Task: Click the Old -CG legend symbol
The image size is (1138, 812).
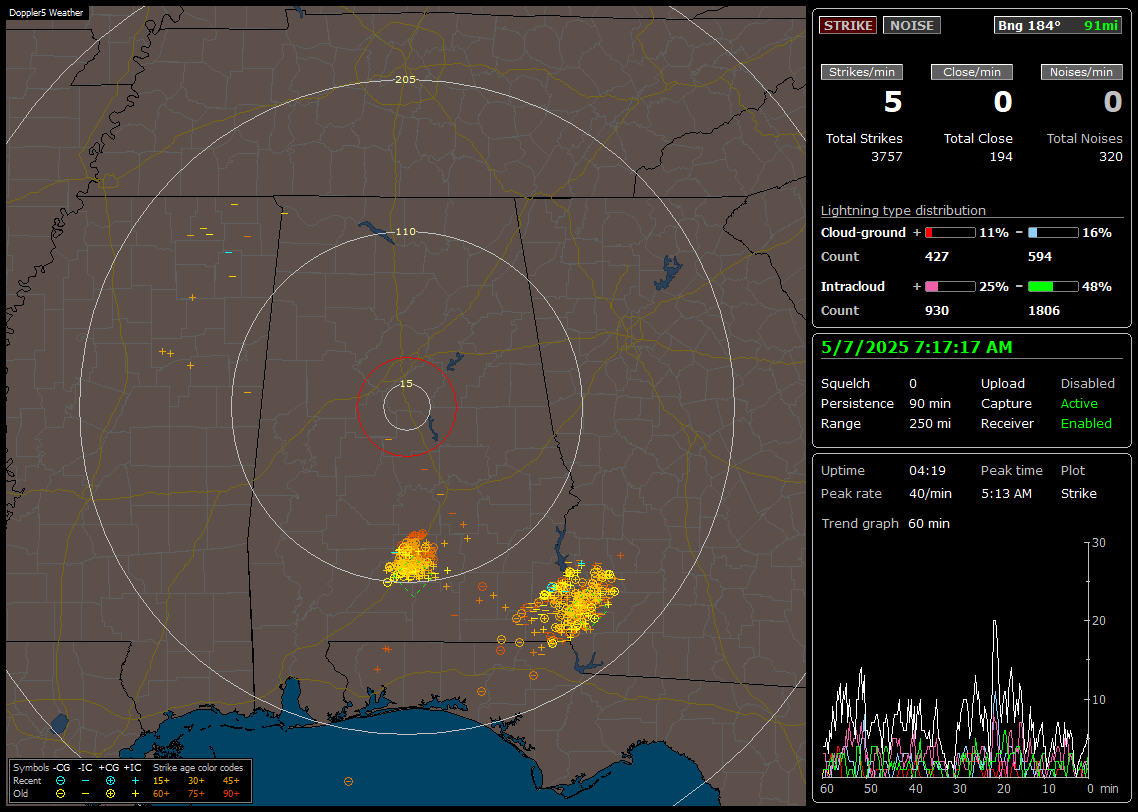Action: (60, 794)
